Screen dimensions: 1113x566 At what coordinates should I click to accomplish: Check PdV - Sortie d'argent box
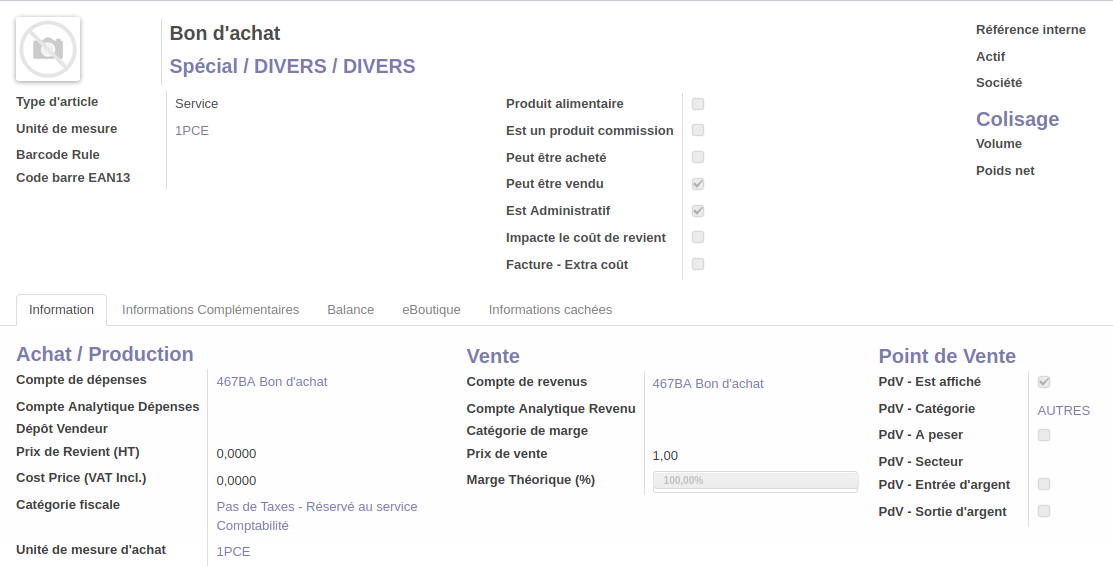pos(1044,511)
